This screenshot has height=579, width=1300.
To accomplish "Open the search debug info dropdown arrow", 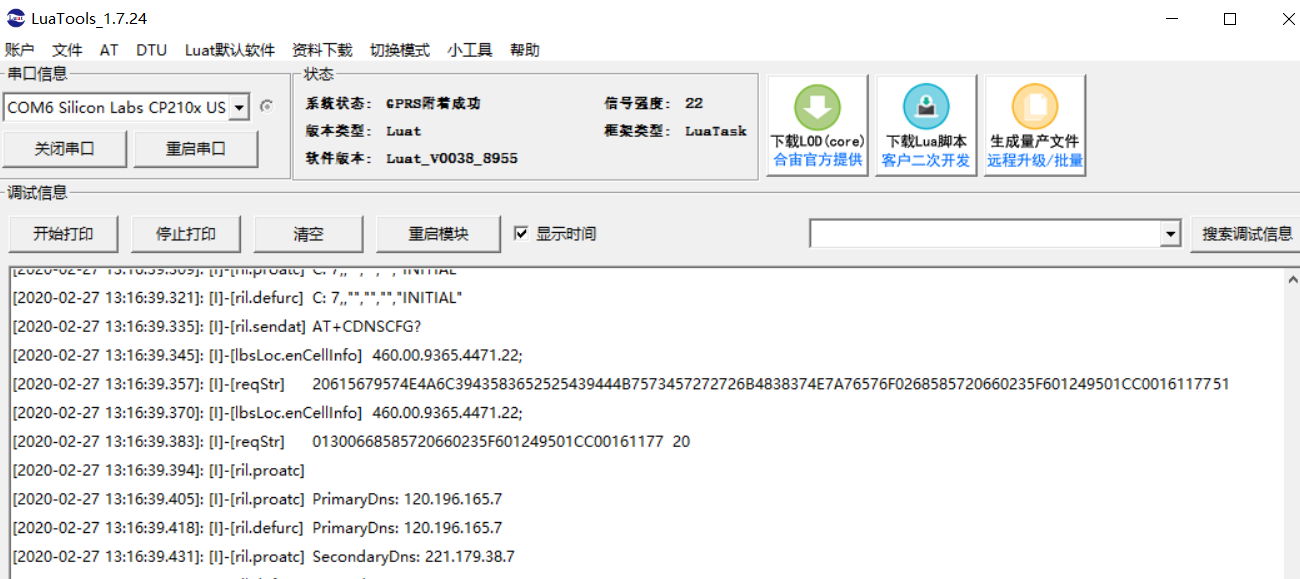I will tap(1171, 234).
